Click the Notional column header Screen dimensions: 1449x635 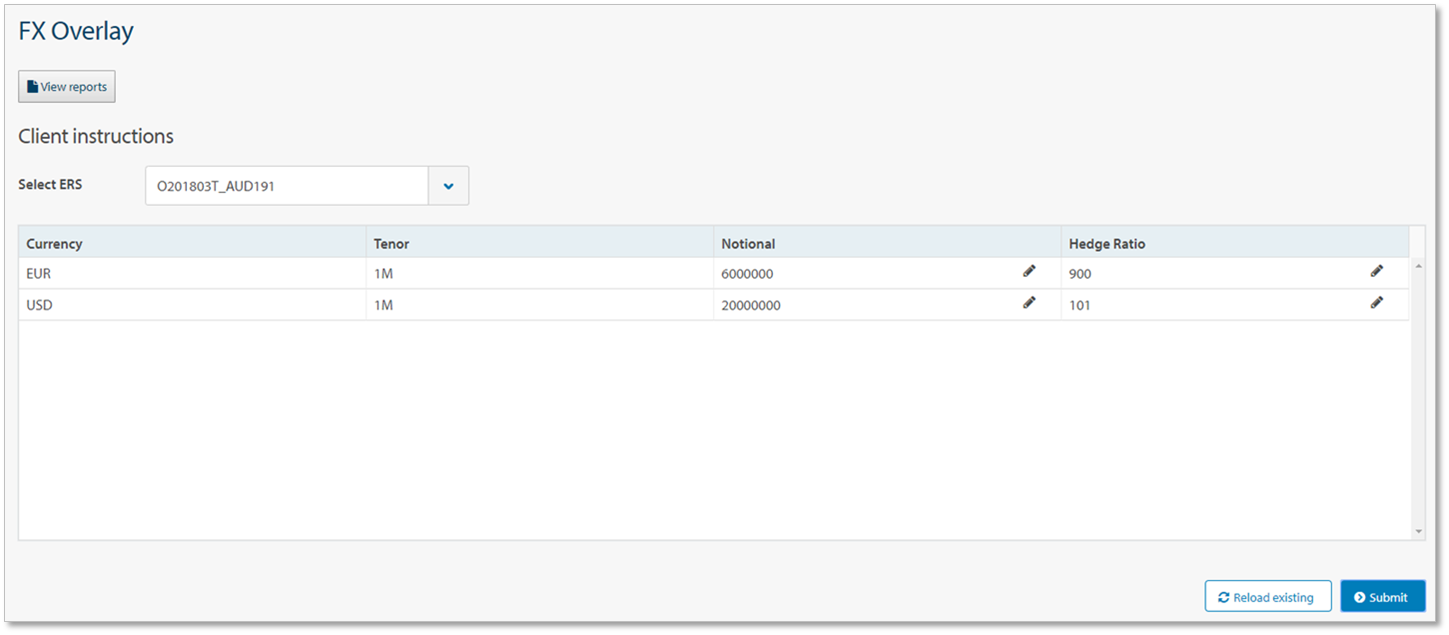tap(748, 244)
